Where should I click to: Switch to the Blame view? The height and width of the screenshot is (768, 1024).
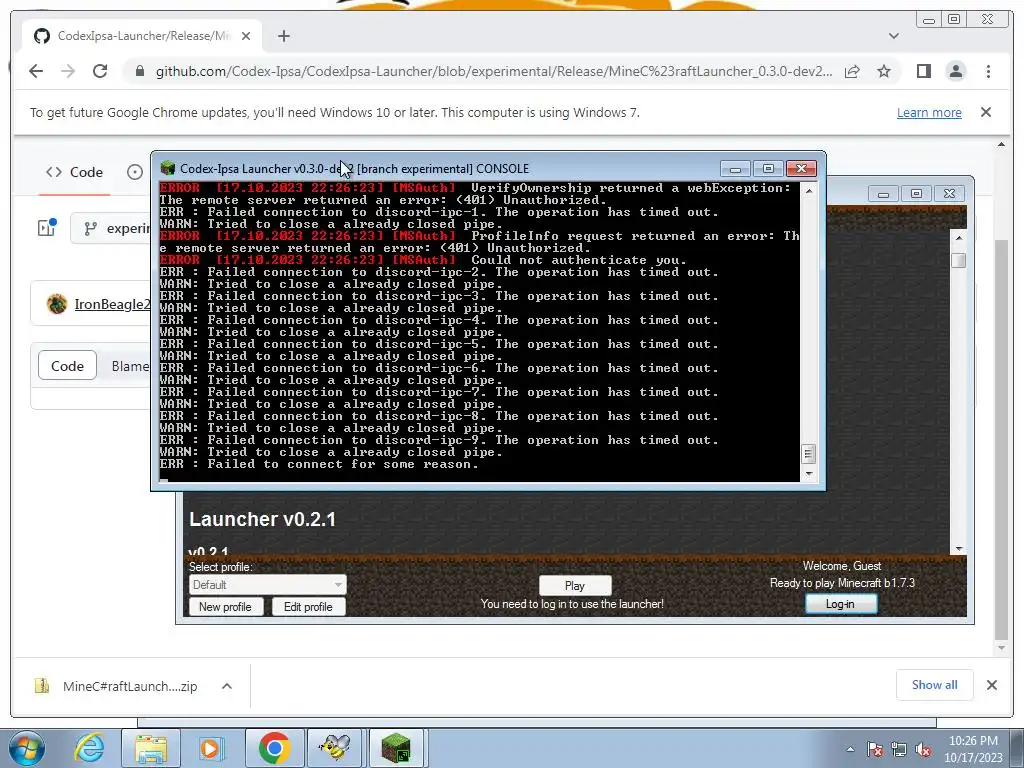pos(130,366)
